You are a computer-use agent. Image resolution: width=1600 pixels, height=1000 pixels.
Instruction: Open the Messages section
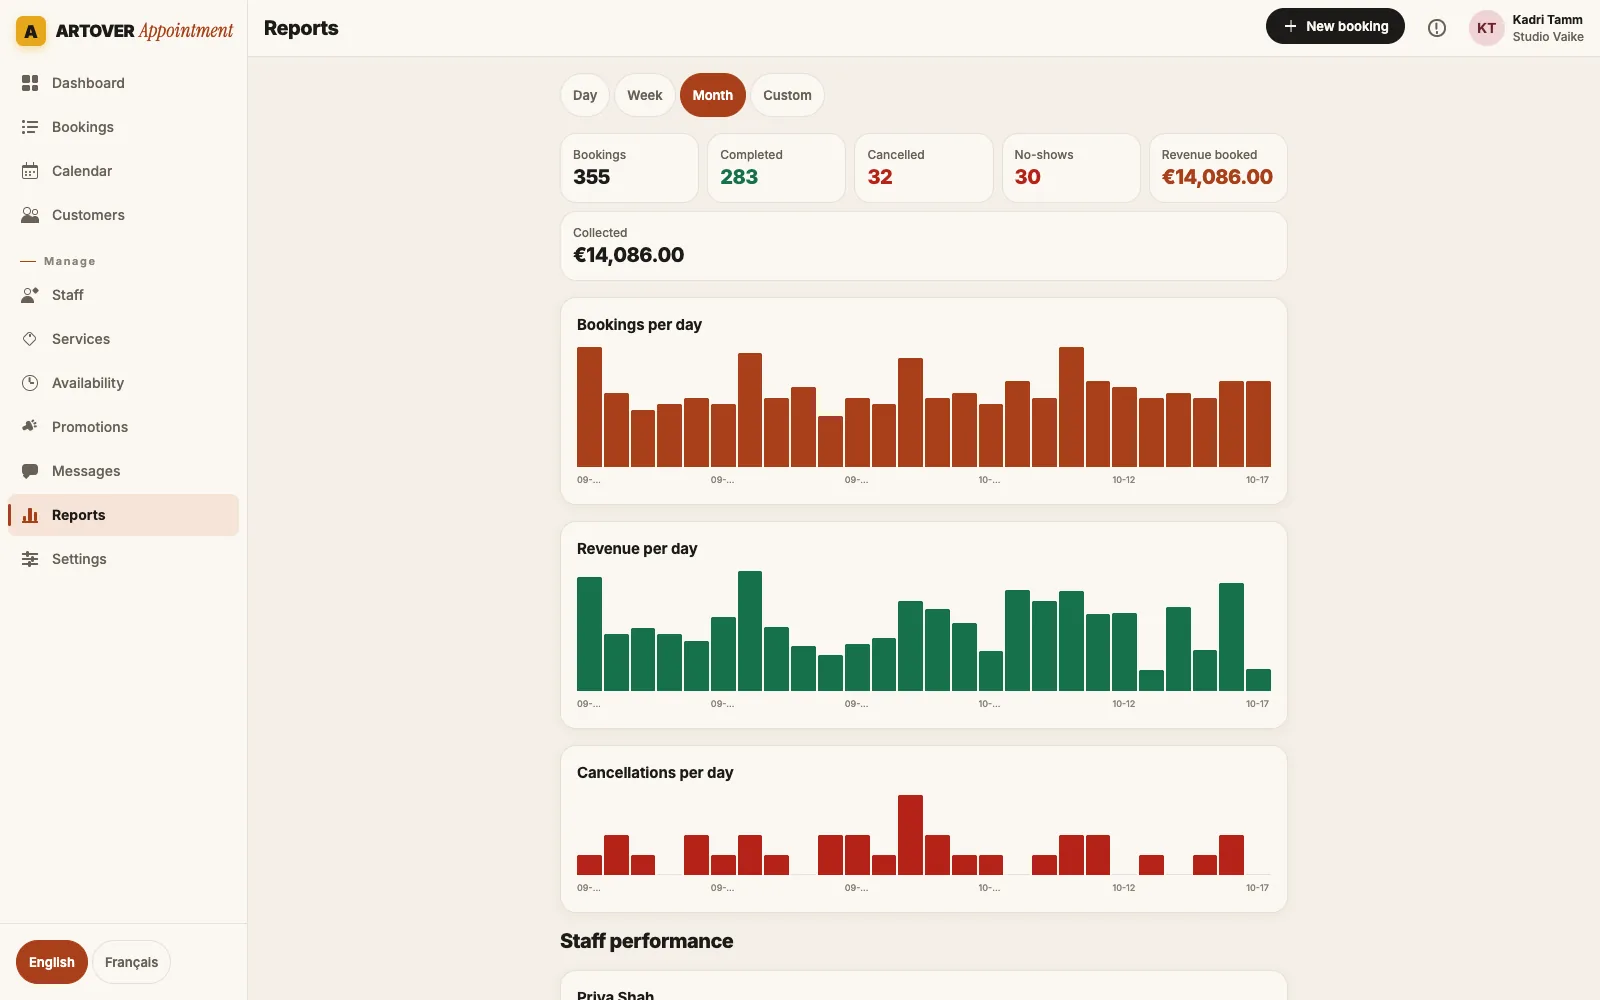pyautogui.click(x=124, y=471)
